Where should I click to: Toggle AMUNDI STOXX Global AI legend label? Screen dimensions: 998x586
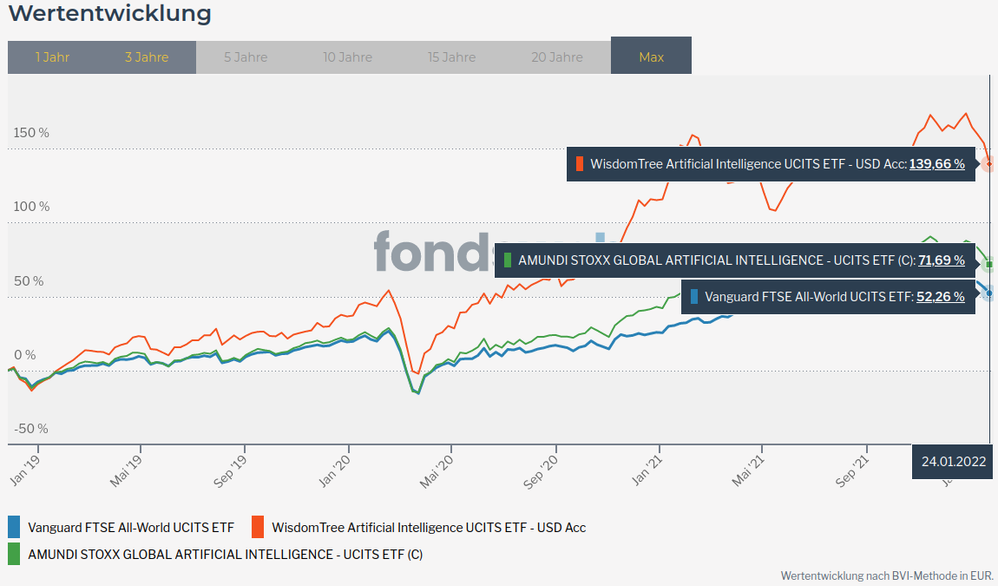pyautogui.click(x=225, y=554)
